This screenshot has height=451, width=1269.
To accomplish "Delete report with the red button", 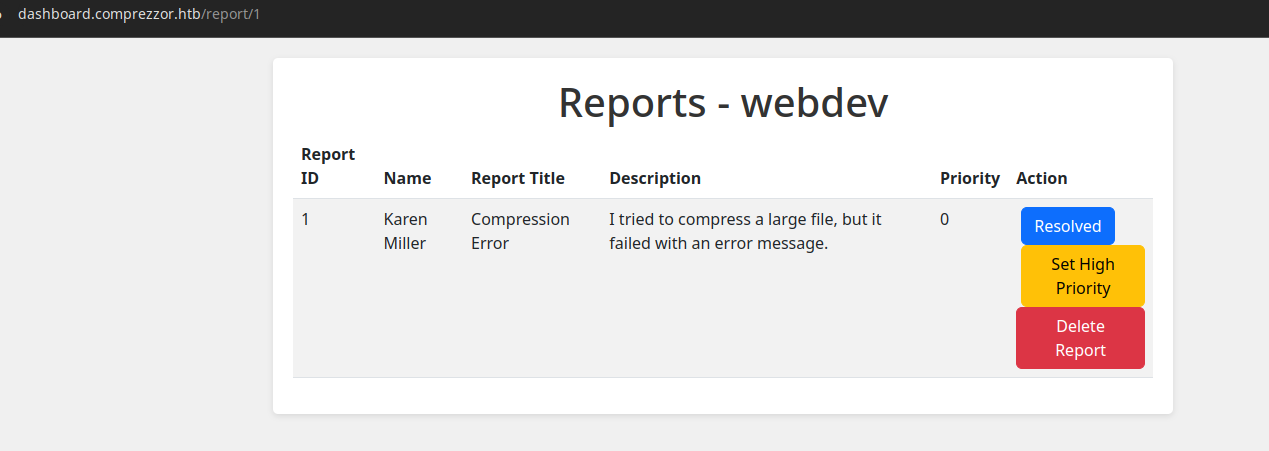I will point(1080,338).
